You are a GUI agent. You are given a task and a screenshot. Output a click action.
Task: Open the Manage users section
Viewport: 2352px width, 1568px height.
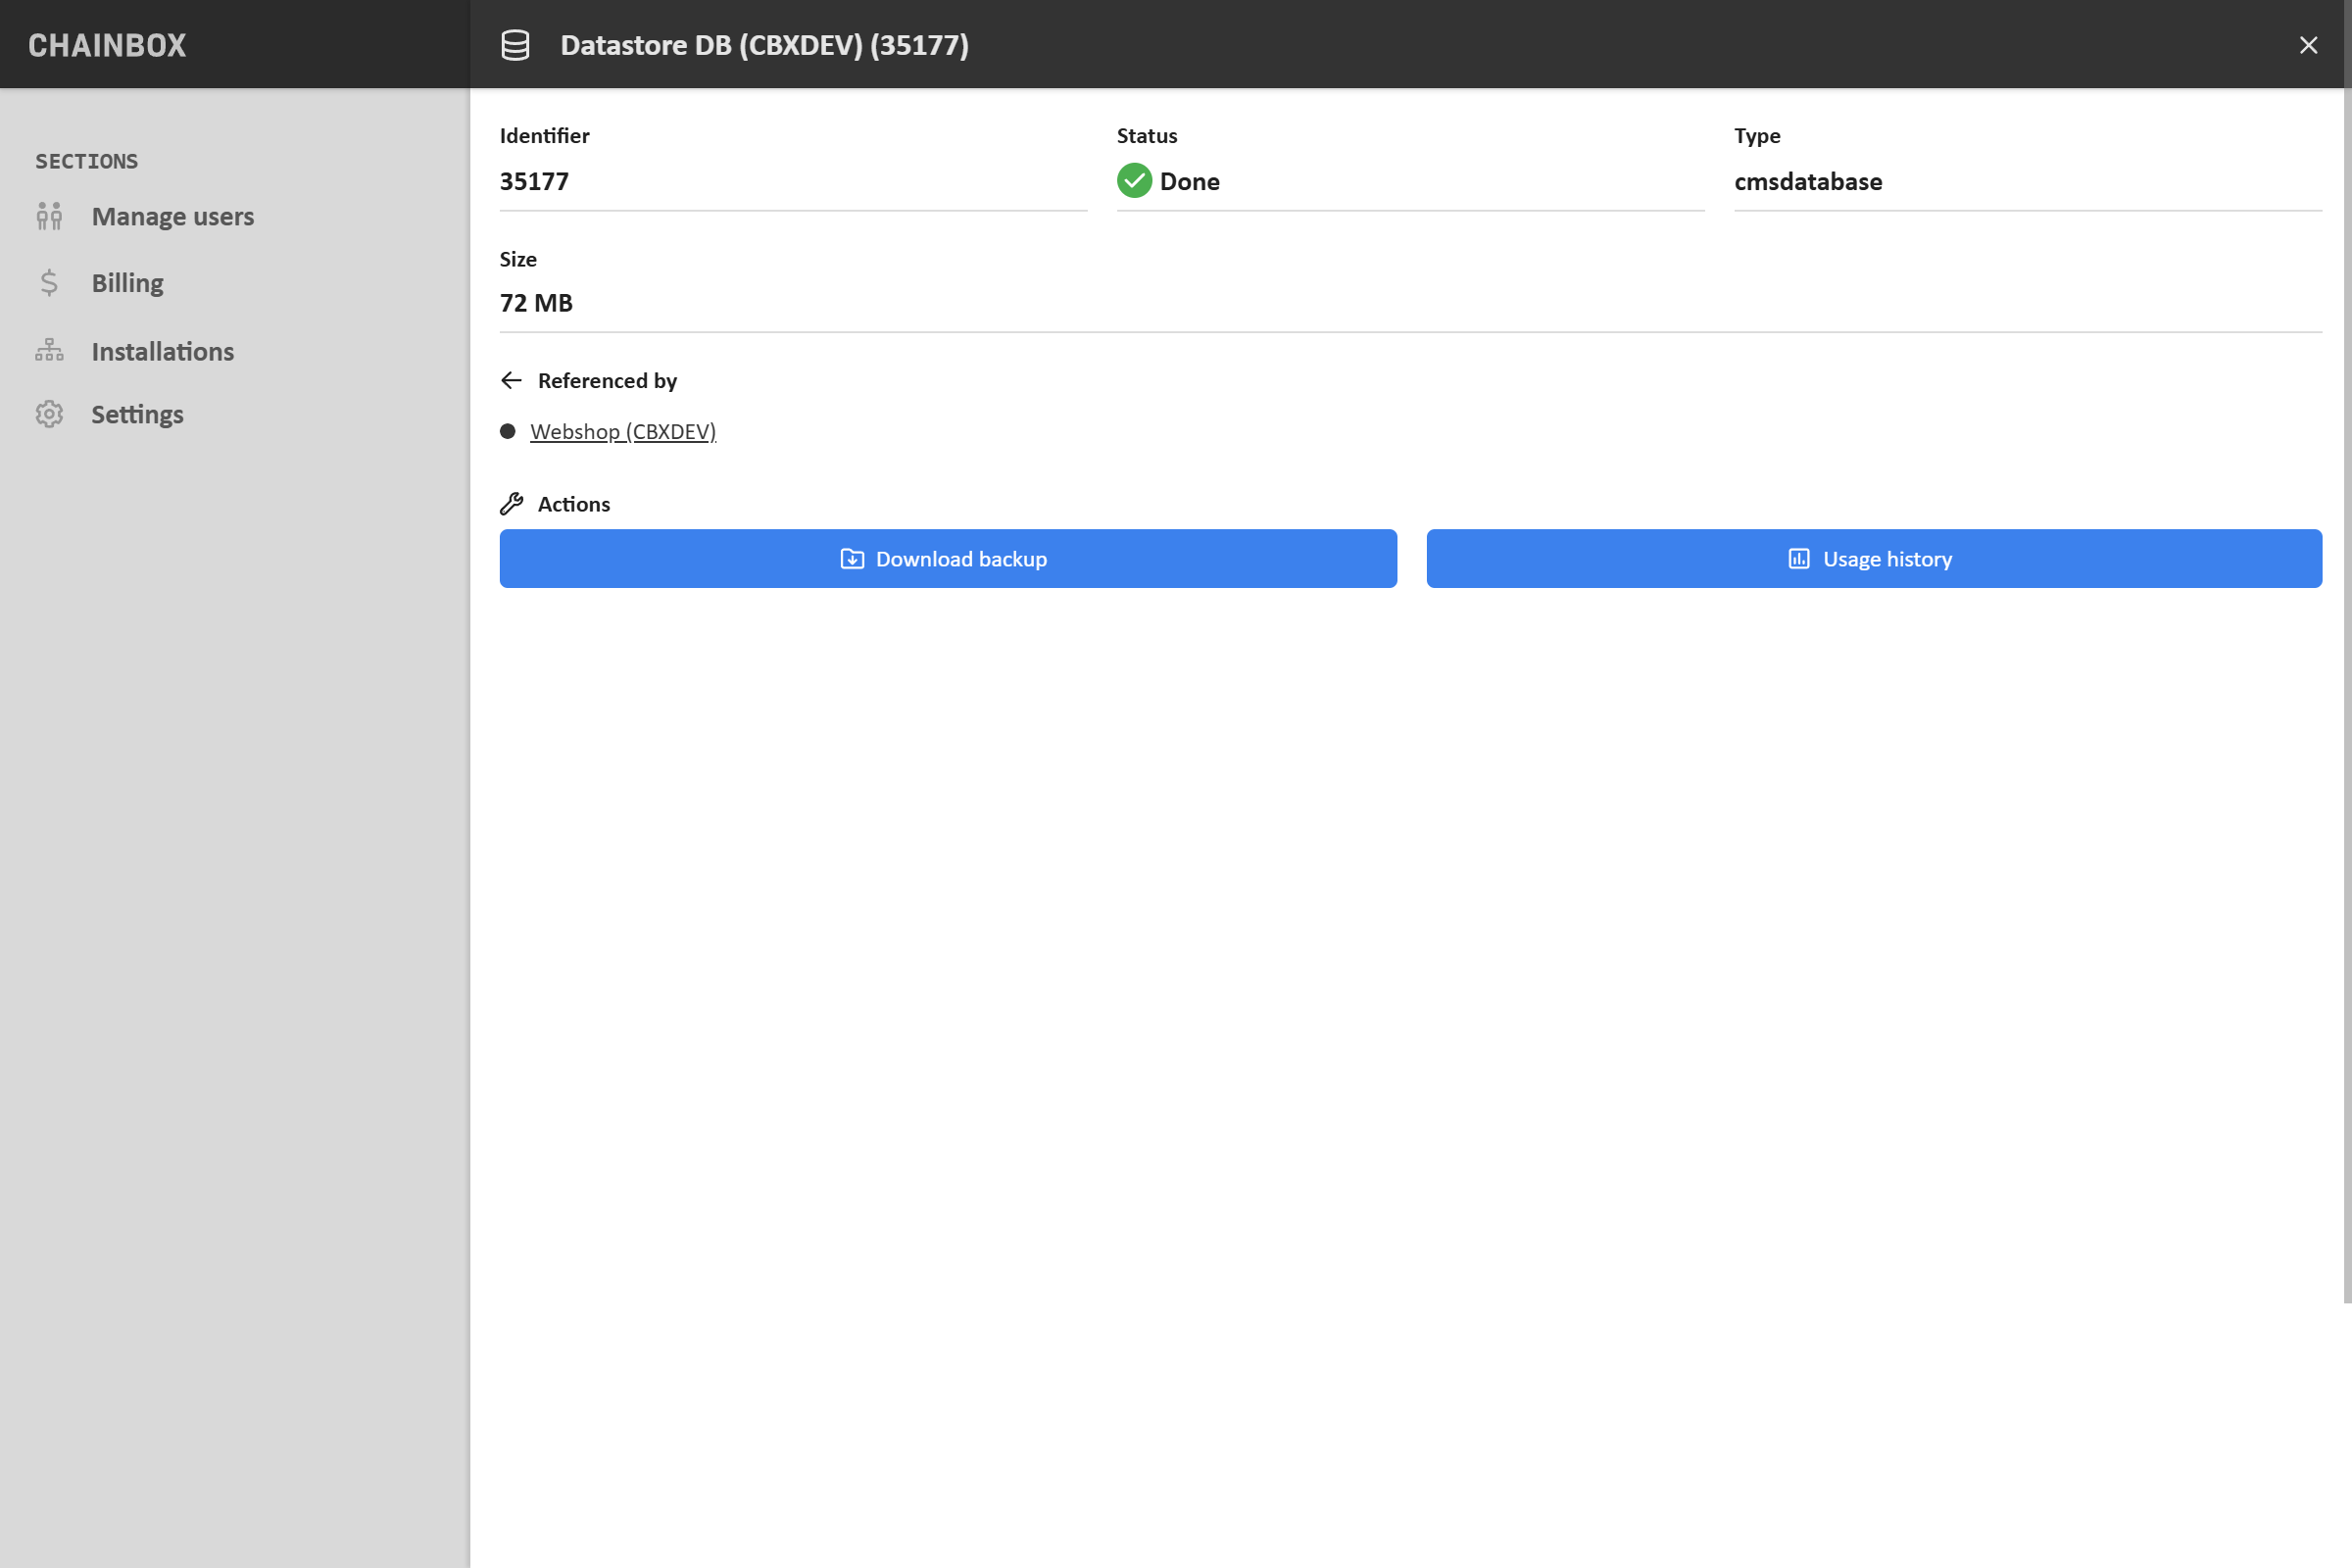172,216
